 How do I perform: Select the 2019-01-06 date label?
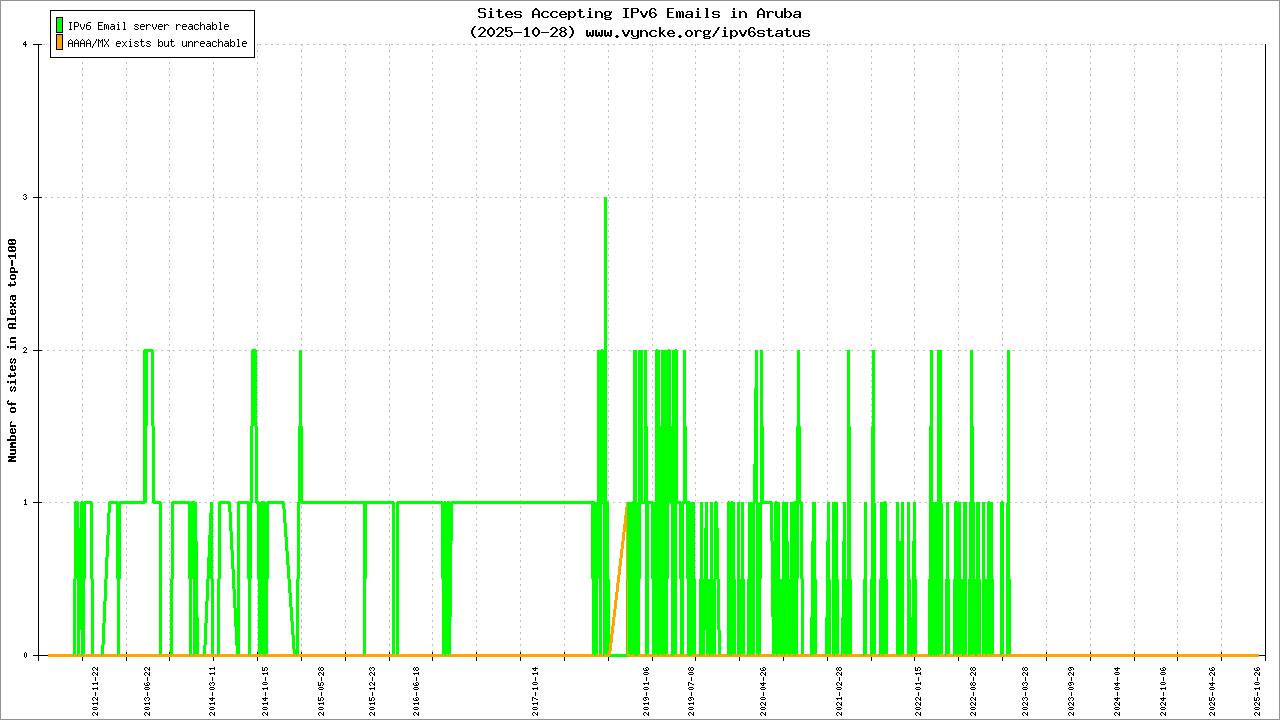[647, 688]
